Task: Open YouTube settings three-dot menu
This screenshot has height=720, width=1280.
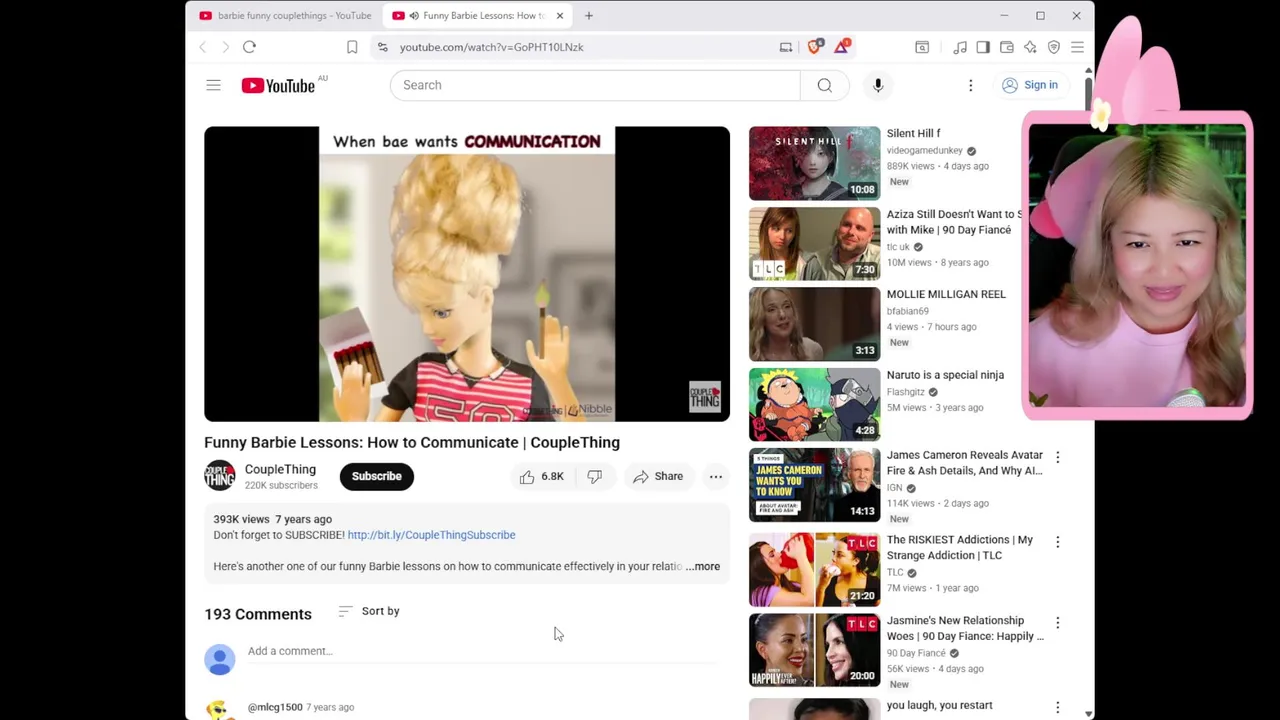Action: click(970, 85)
